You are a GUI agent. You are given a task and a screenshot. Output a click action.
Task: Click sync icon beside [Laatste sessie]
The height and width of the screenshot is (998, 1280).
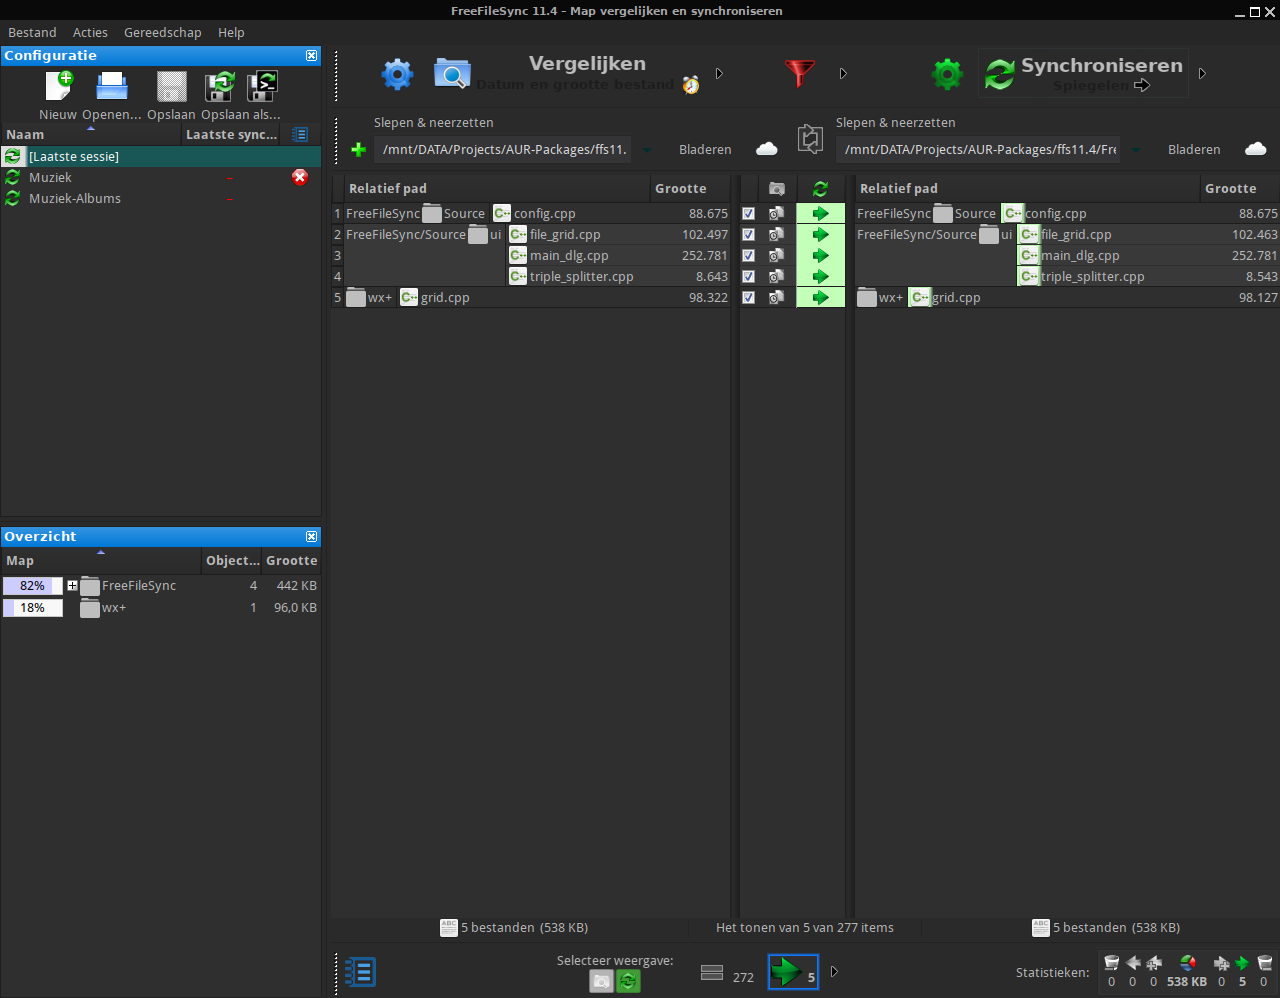(x=13, y=156)
